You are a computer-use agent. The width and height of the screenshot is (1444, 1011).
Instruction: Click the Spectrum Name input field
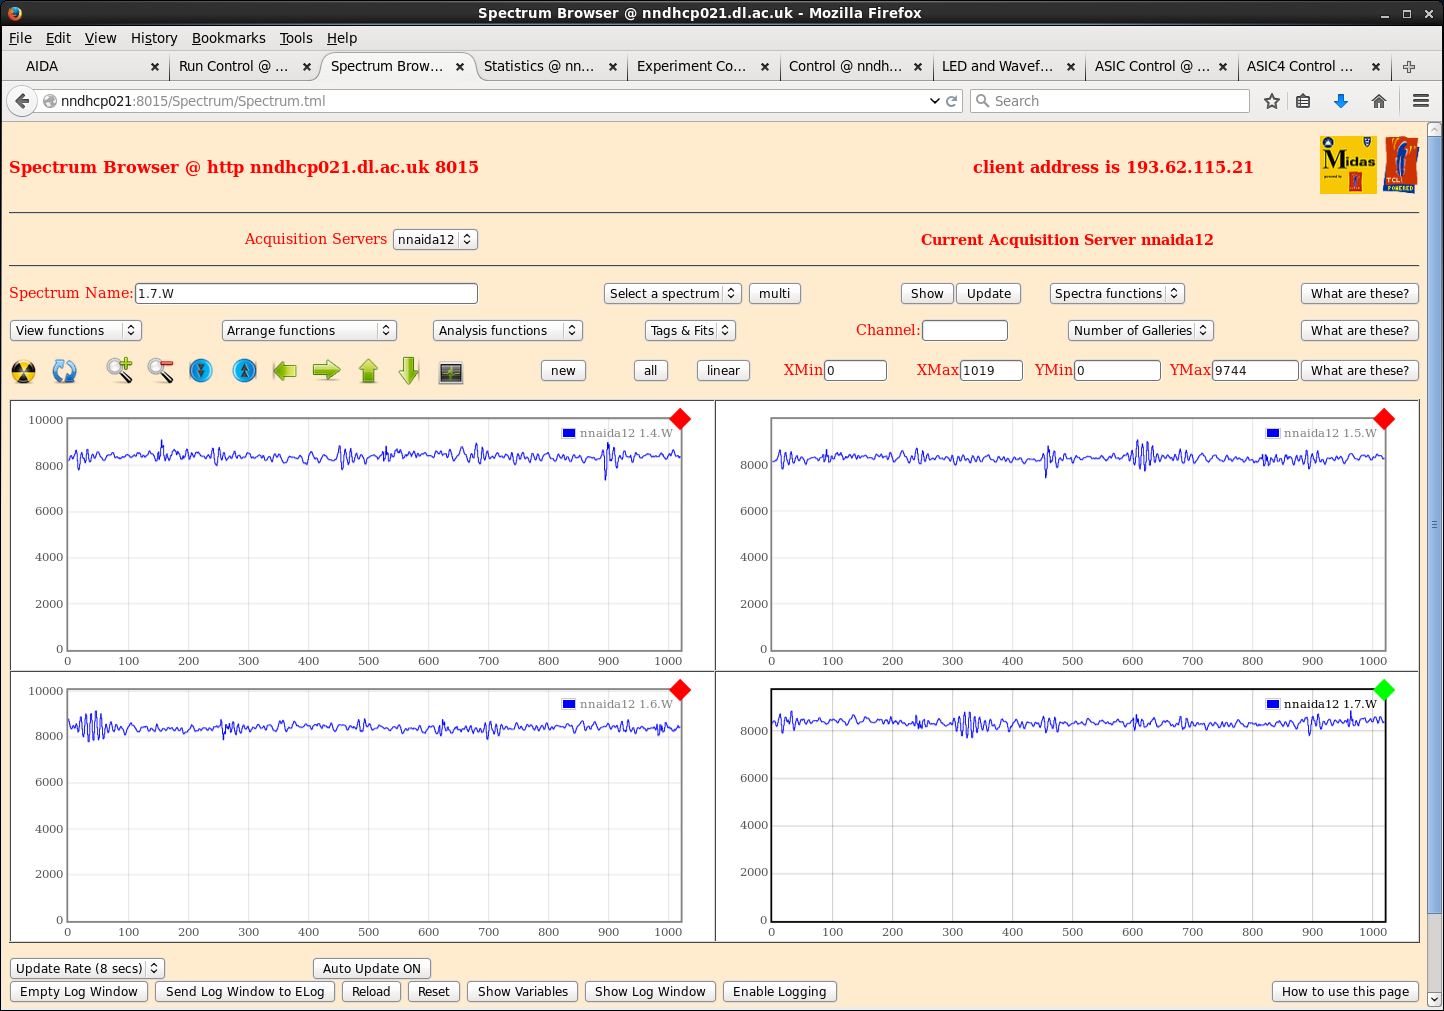coord(306,294)
